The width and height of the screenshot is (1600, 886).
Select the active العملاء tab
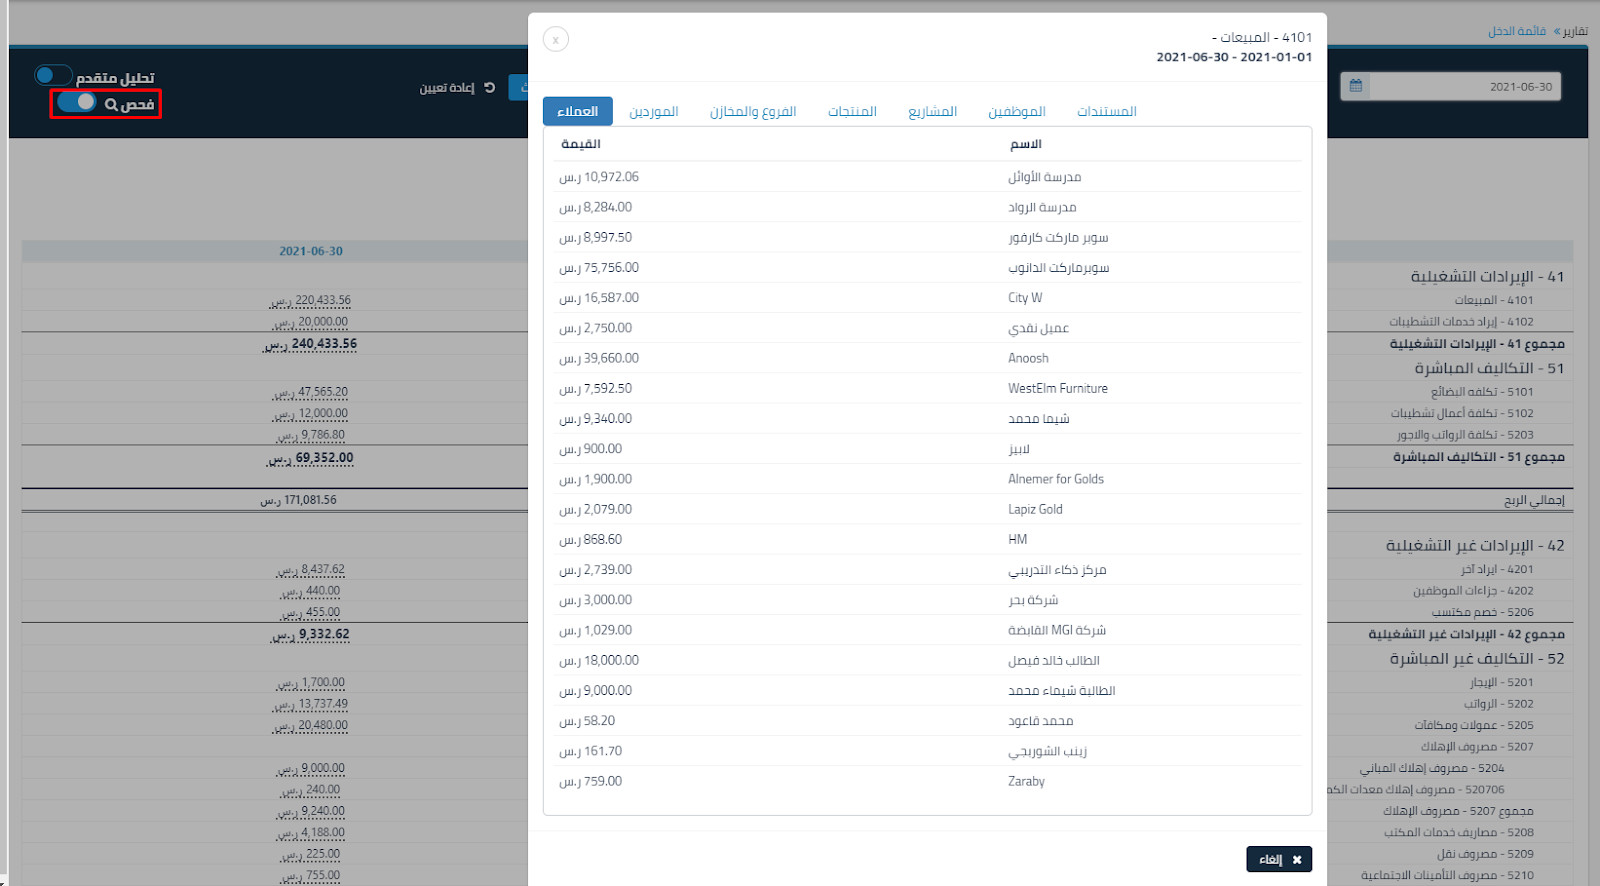pyautogui.click(x=577, y=111)
